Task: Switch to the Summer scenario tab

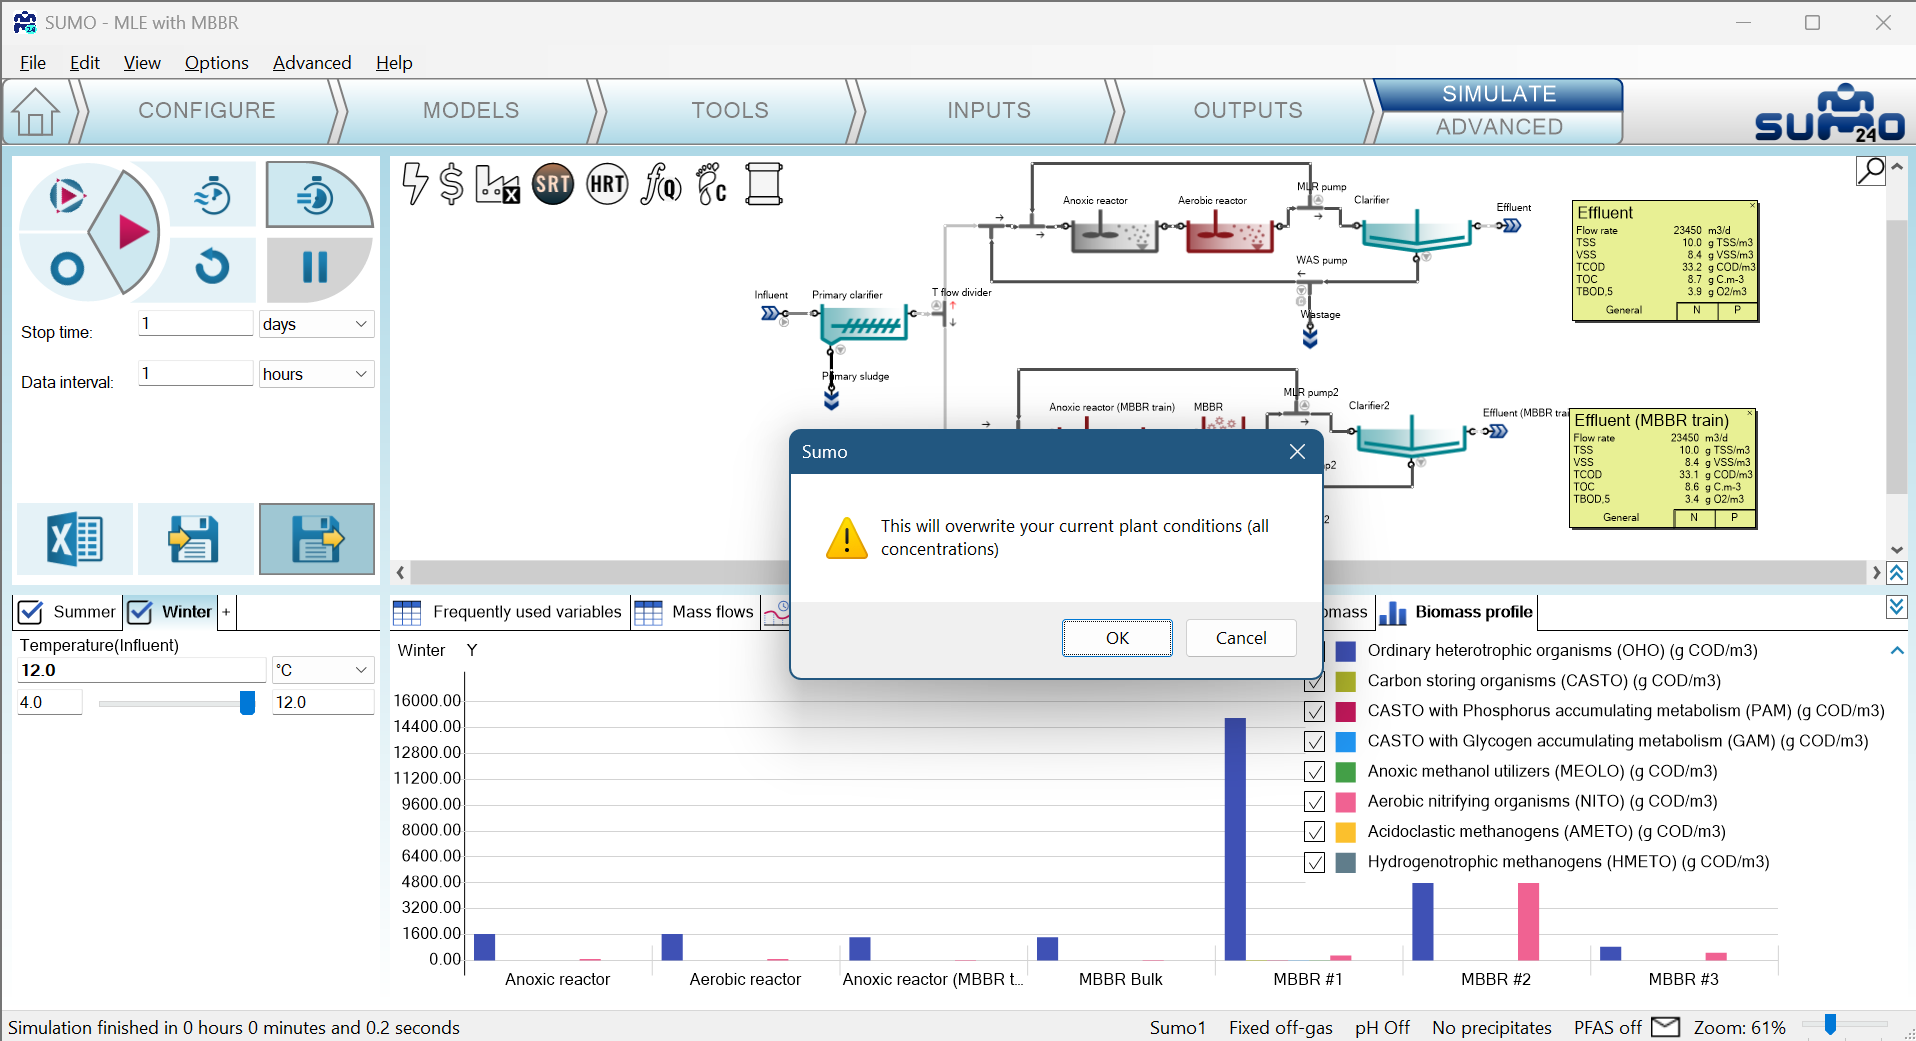Action: coord(68,612)
